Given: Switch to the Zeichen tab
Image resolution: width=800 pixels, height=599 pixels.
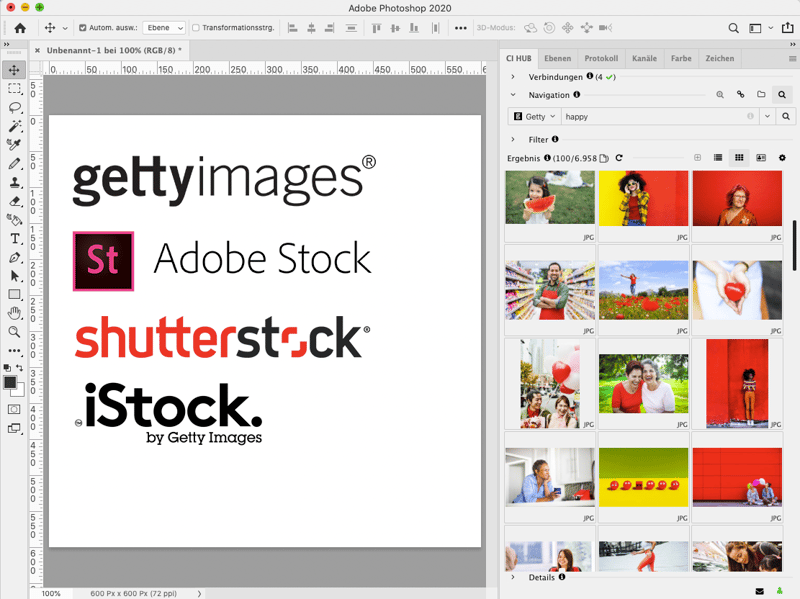Looking at the screenshot, I should tap(719, 58).
